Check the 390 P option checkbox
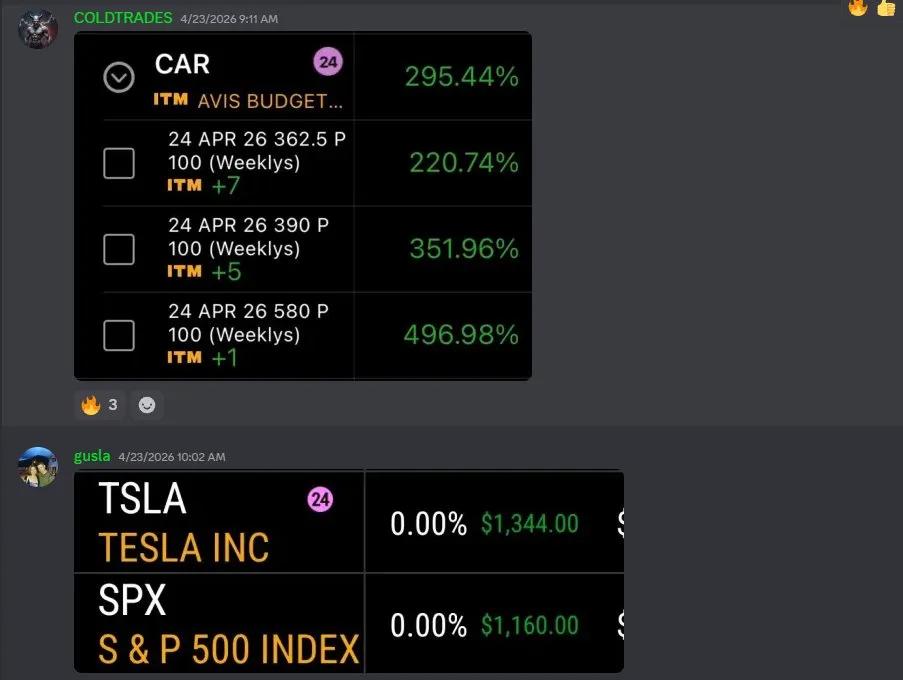 119,249
